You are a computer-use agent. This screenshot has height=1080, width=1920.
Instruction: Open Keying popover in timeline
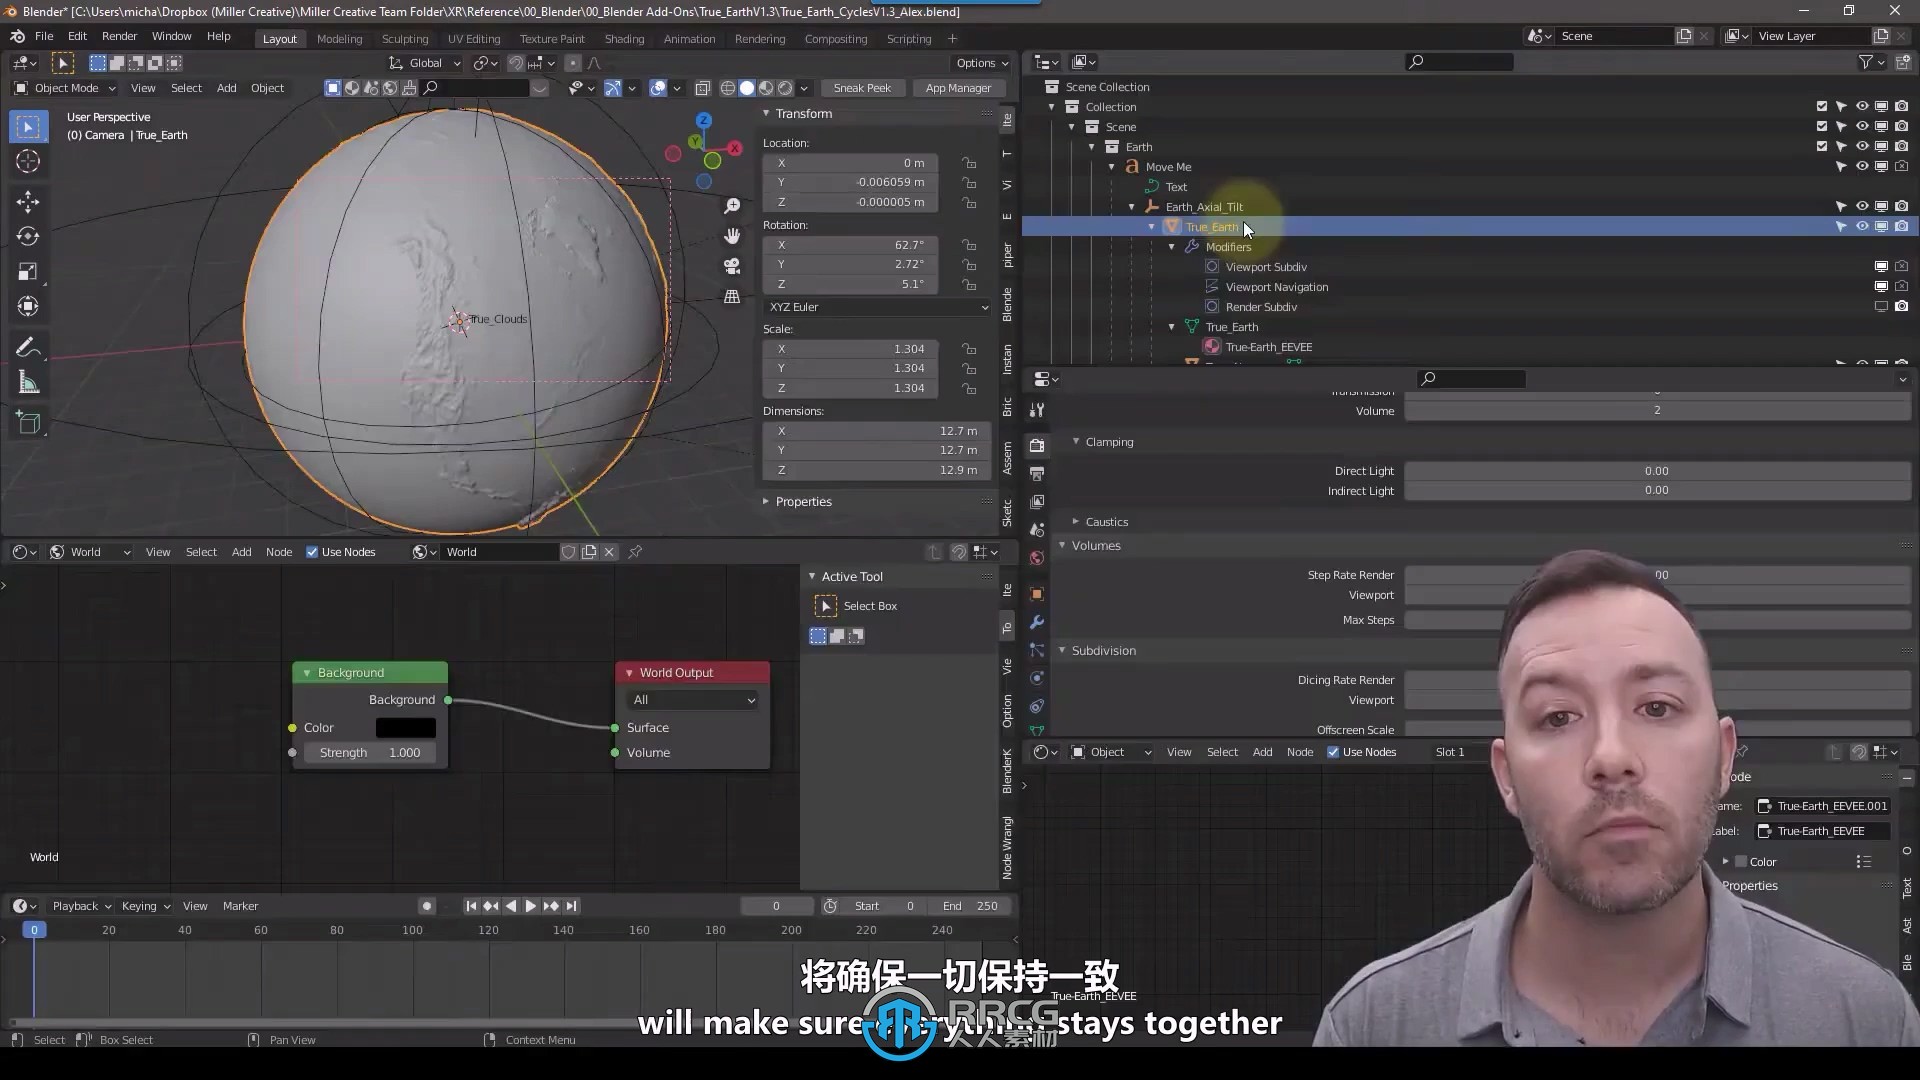click(146, 906)
